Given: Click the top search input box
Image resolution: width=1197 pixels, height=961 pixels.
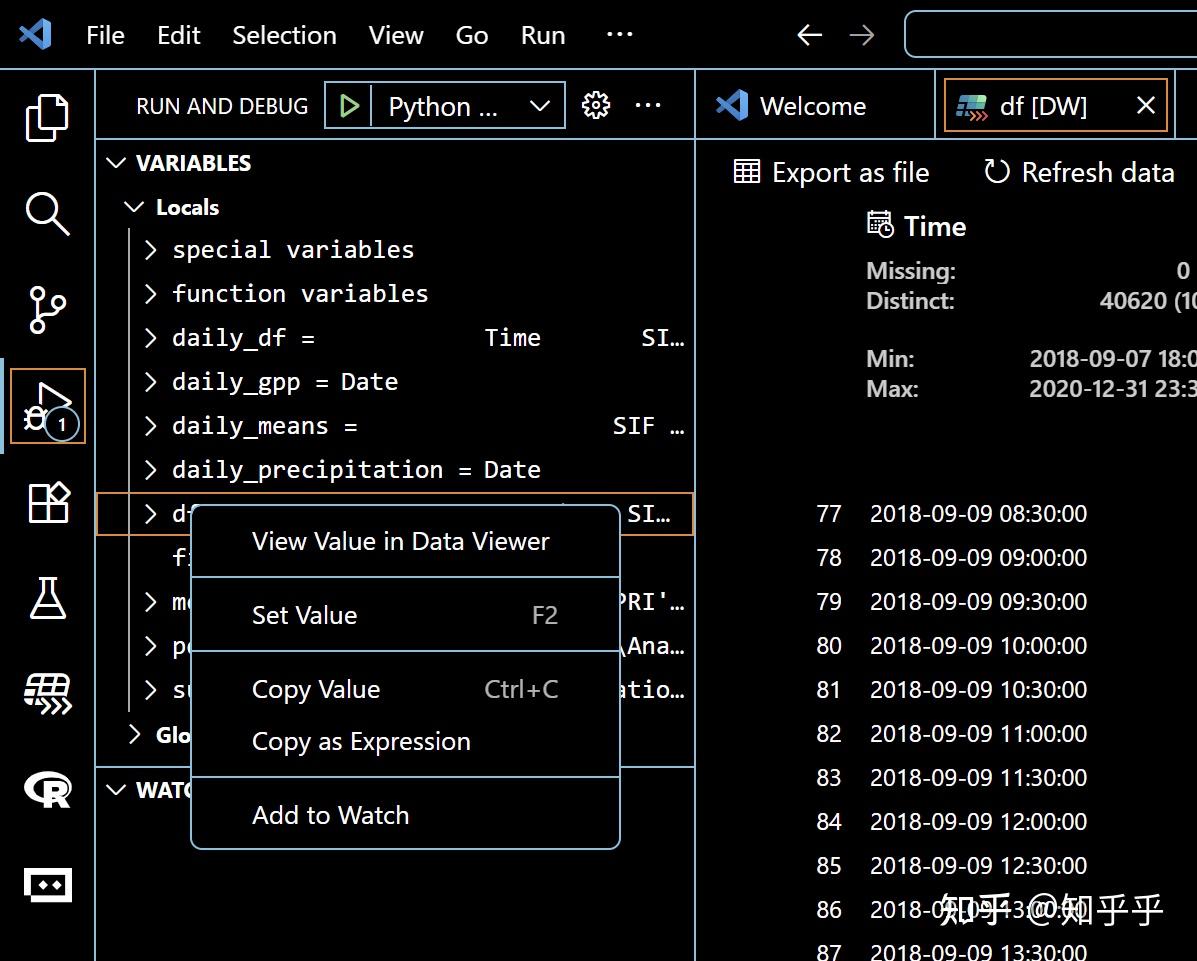Looking at the screenshot, I should tap(1050, 34).
